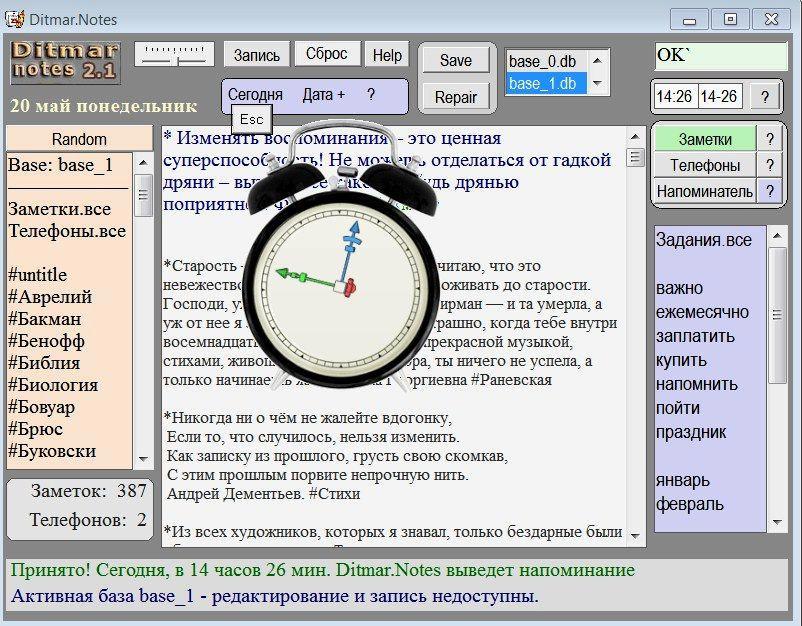Click the alarm clock image
802x626 pixels.
click(x=346, y=266)
